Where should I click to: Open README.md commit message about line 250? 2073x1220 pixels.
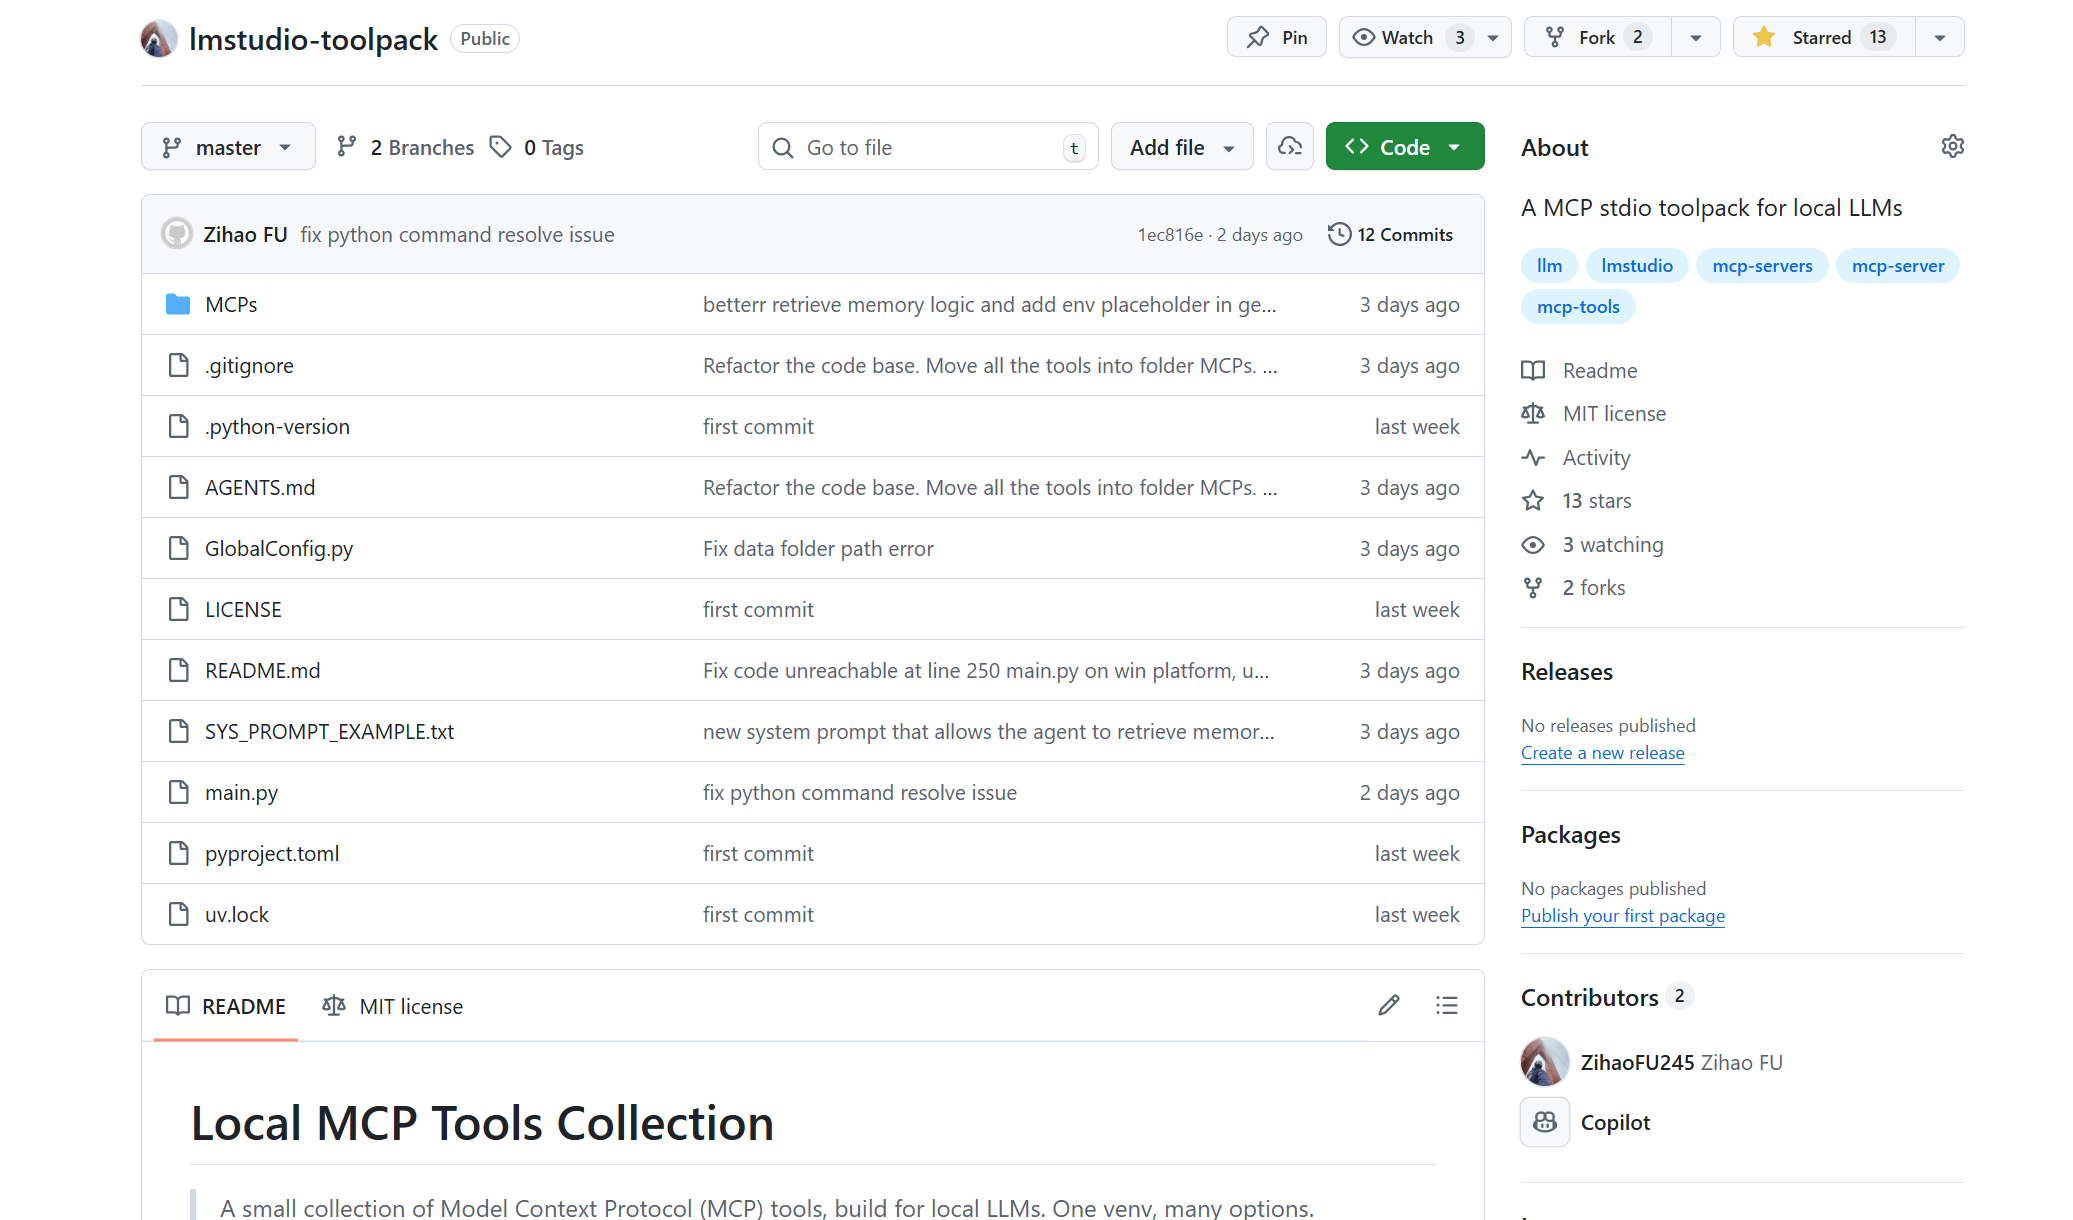[x=986, y=670]
